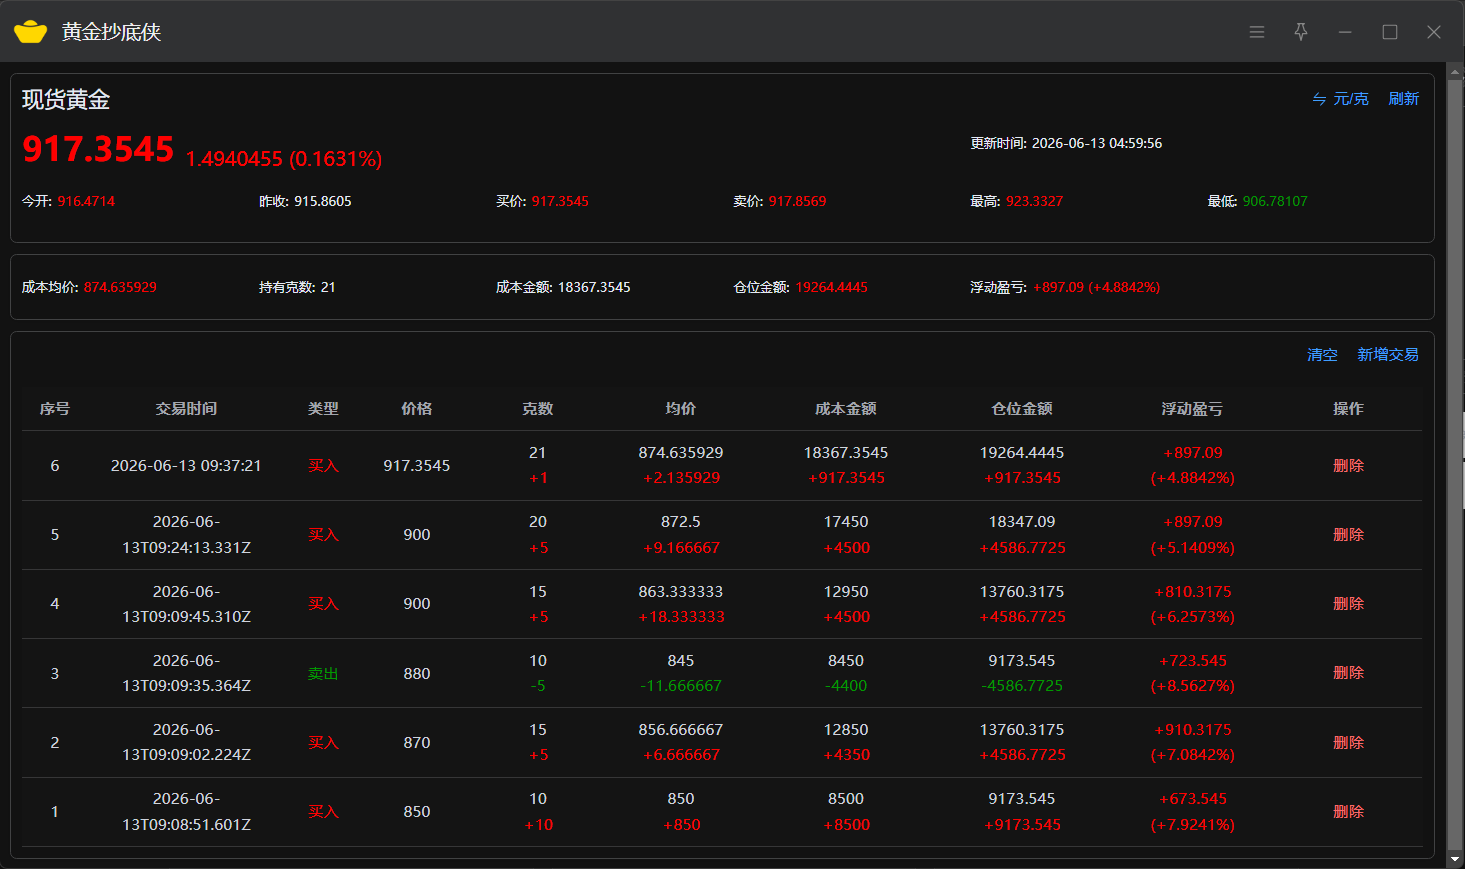Click the 操作 column header
1465x869 pixels.
click(1348, 408)
